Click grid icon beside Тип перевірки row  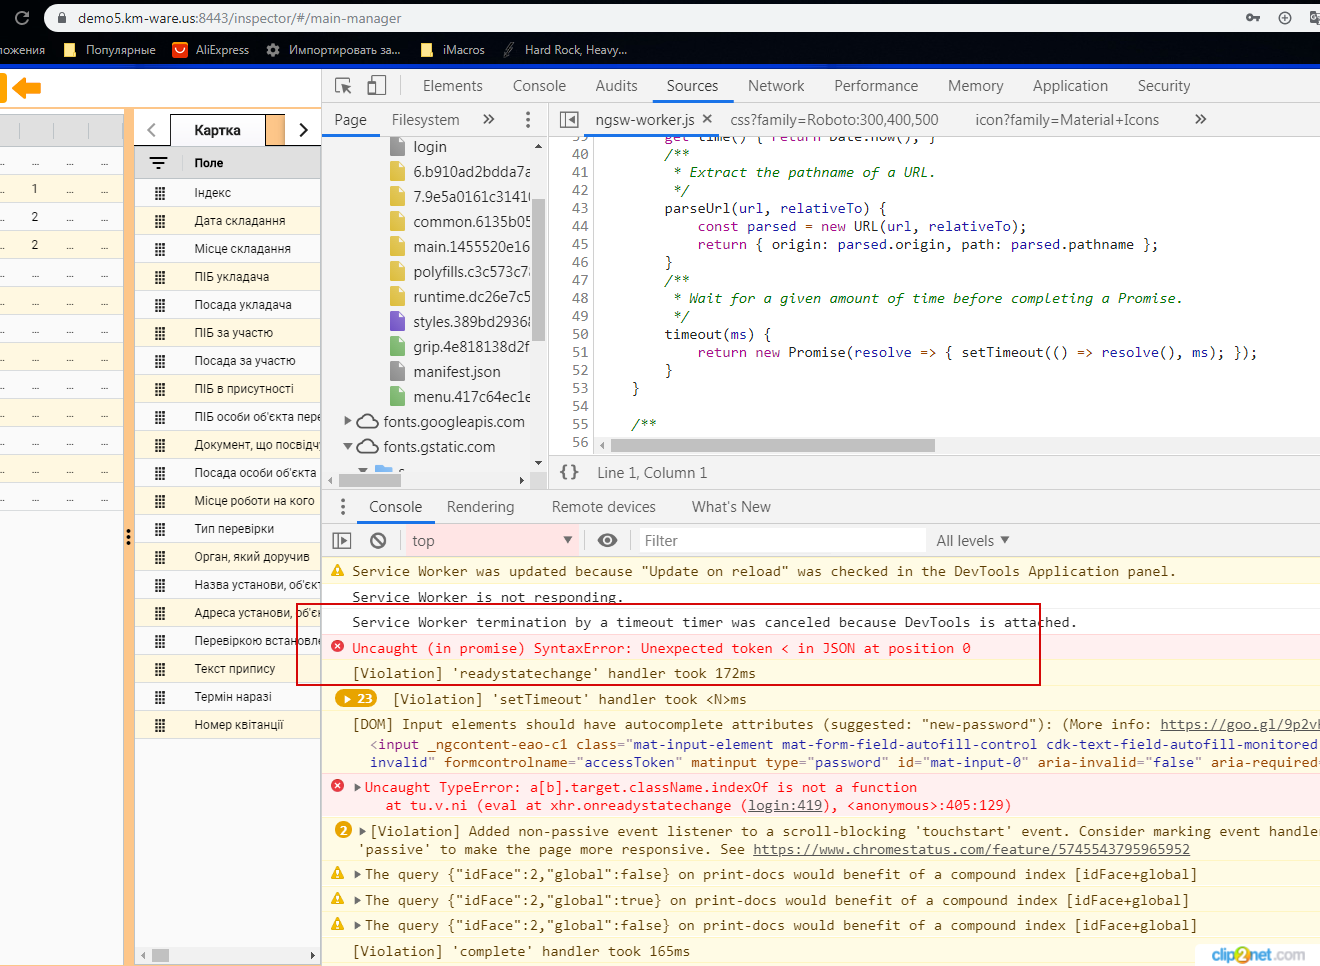coord(160,529)
